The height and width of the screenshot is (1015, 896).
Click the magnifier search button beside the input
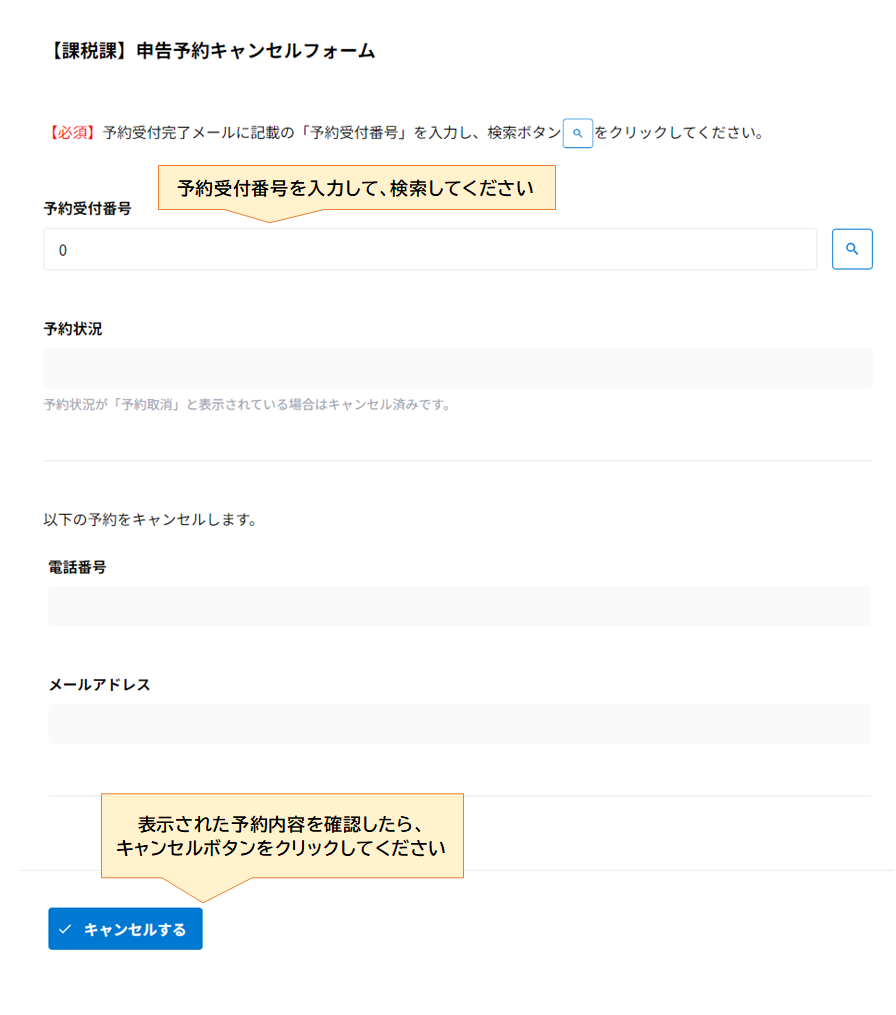pos(852,249)
